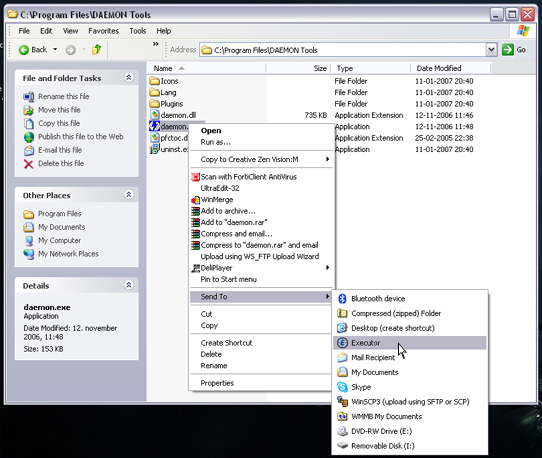This screenshot has width=542, height=458.
Task: Click the WinSCP3 upload icon
Action: (342, 402)
